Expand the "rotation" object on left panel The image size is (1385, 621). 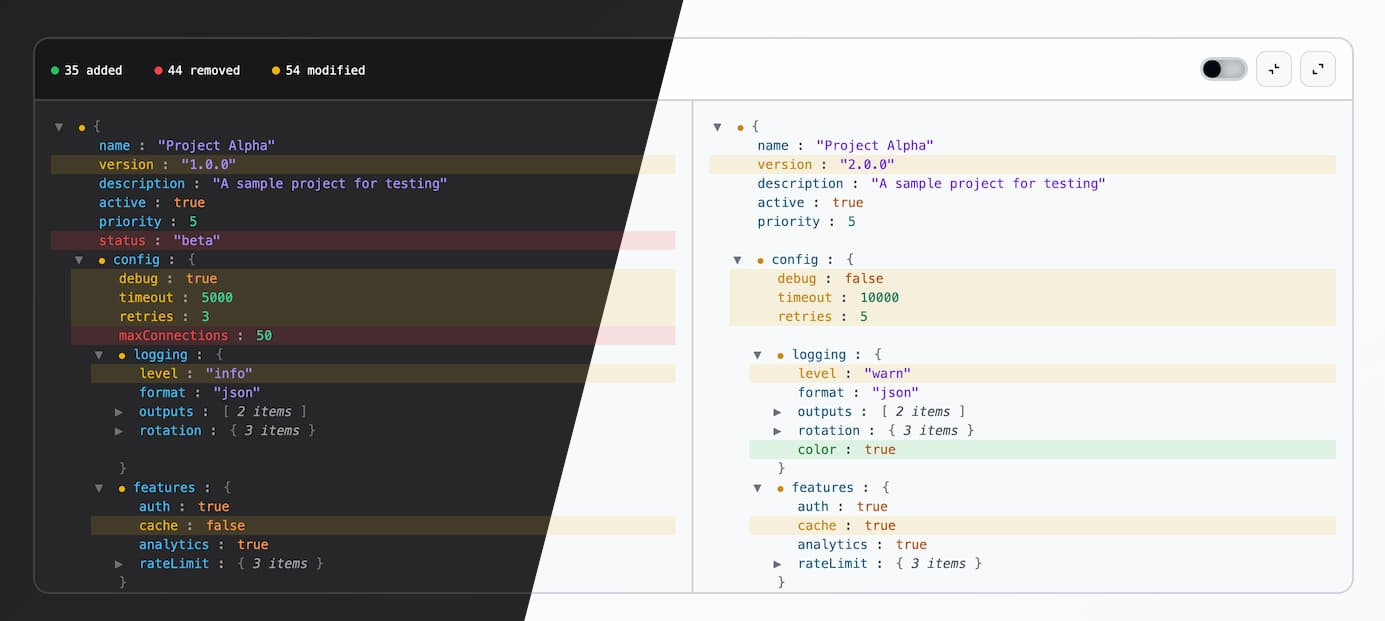119,430
